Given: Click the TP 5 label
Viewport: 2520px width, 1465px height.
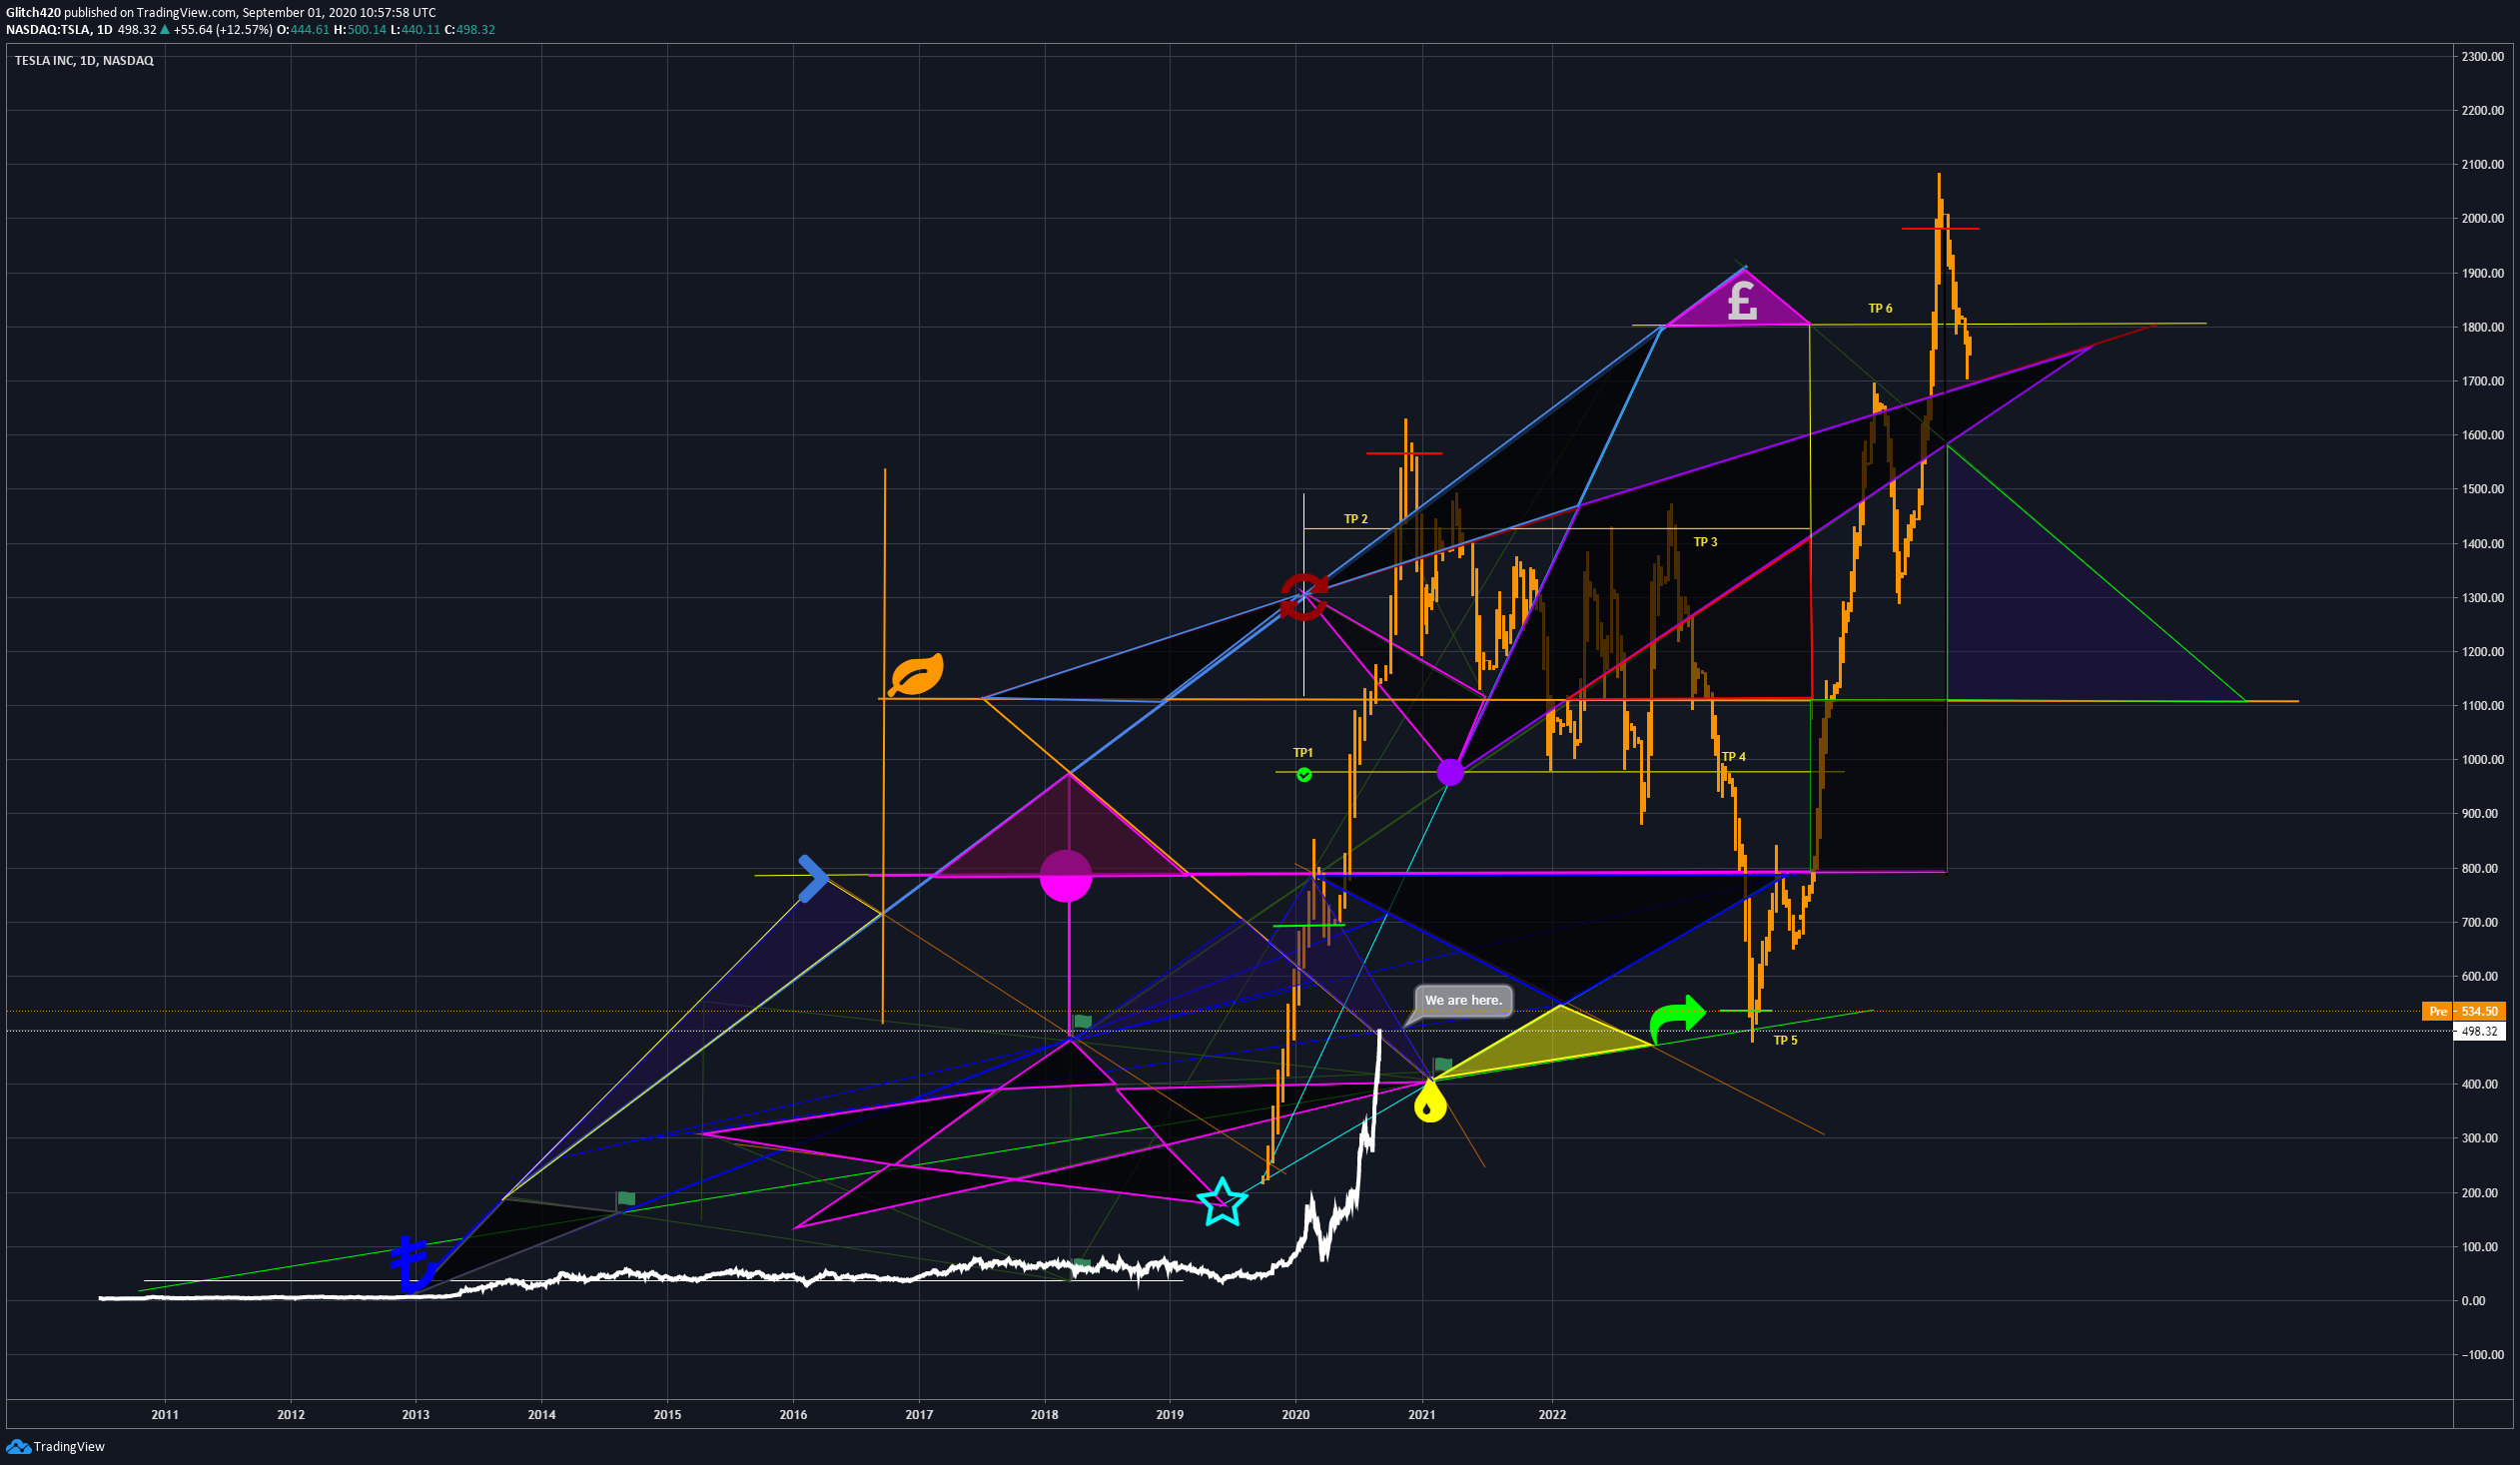Looking at the screenshot, I should click(x=1785, y=1040).
